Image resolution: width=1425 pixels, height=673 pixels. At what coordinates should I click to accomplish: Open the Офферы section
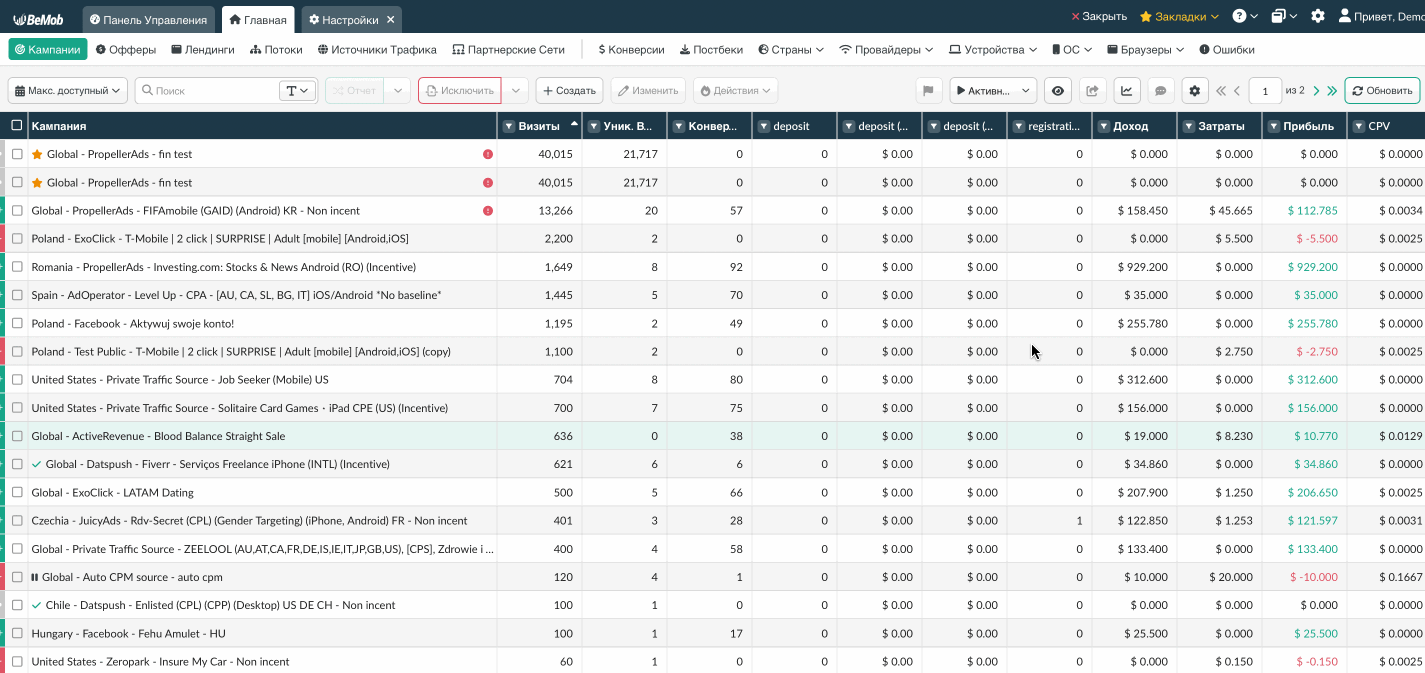126,49
